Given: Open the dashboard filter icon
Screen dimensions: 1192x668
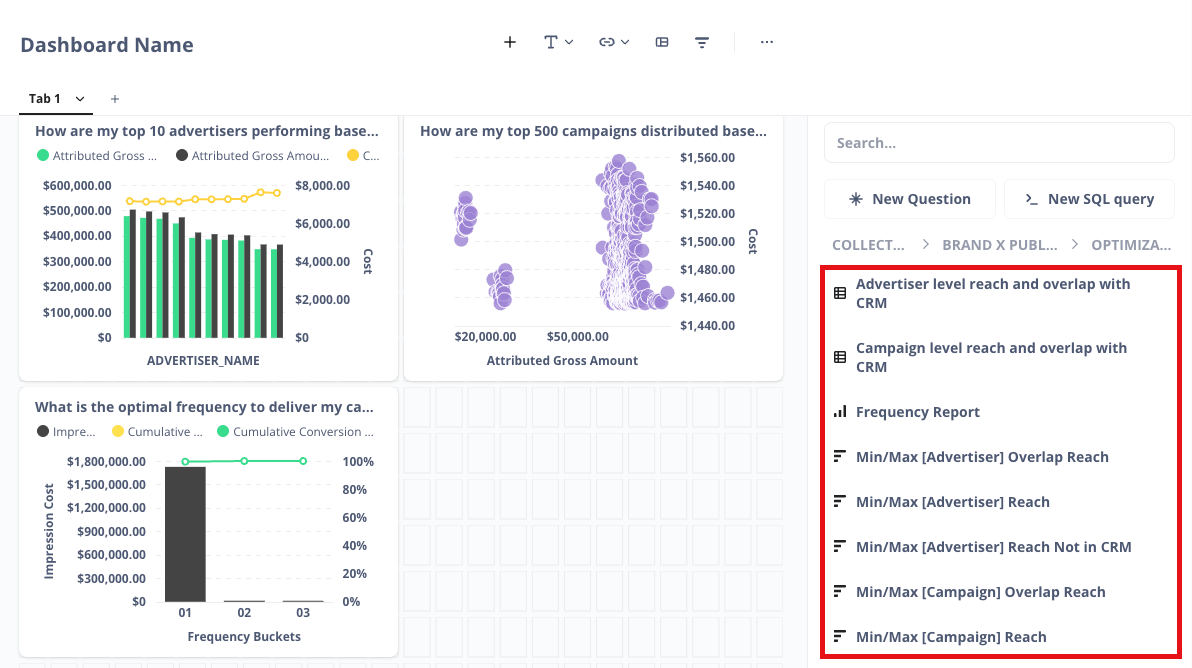Looking at the screenshot, I should [702, 42].
